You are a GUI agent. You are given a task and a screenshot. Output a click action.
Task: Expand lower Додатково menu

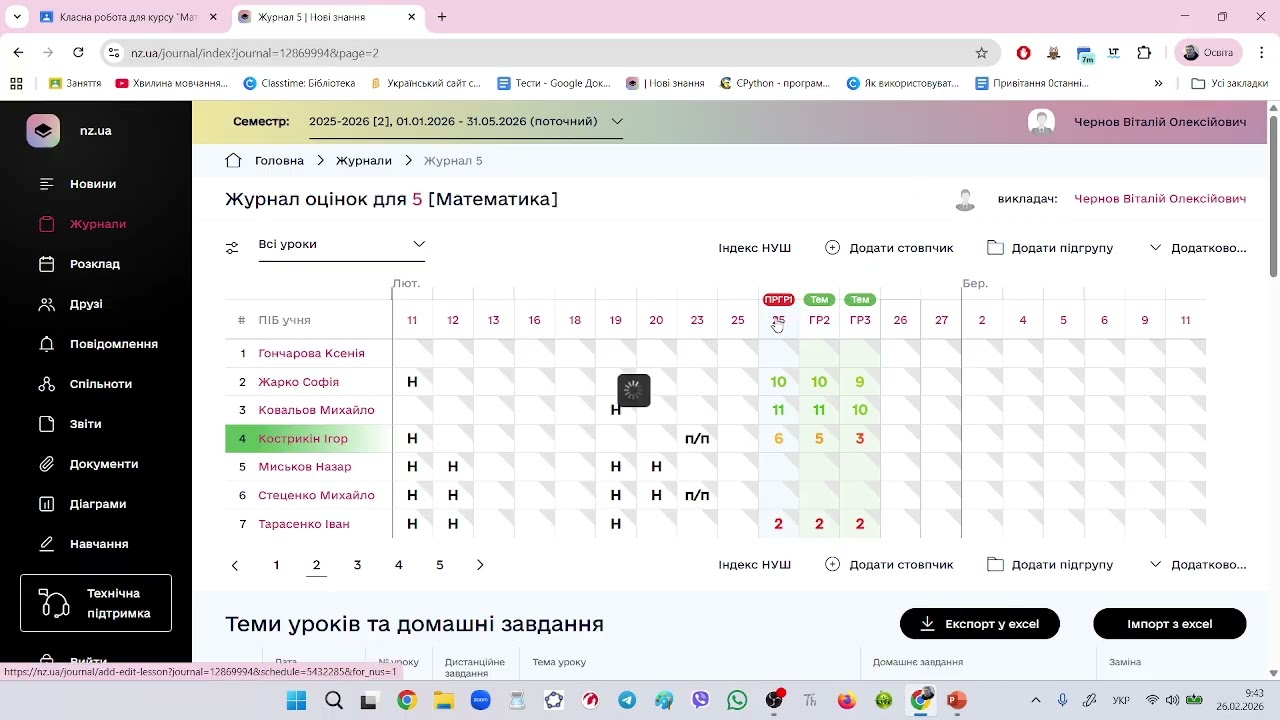(x=1198, y=564)
